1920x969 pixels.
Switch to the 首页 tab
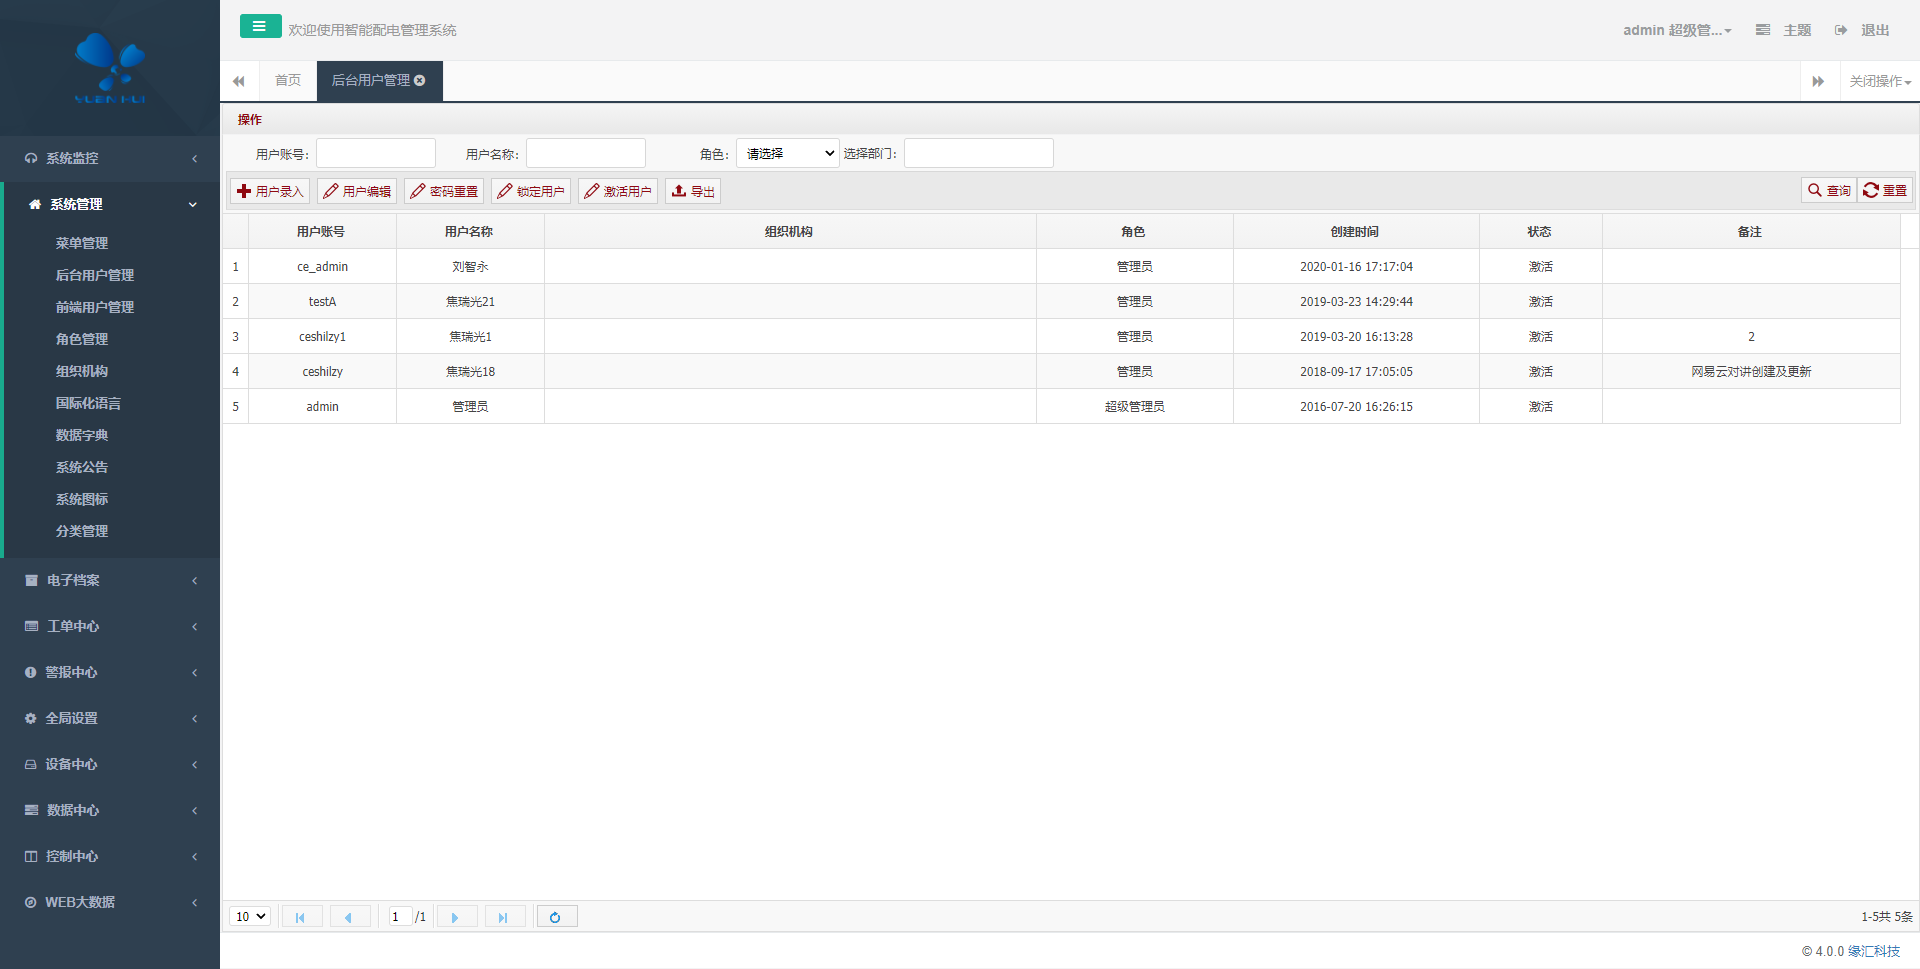click(288, 81)
